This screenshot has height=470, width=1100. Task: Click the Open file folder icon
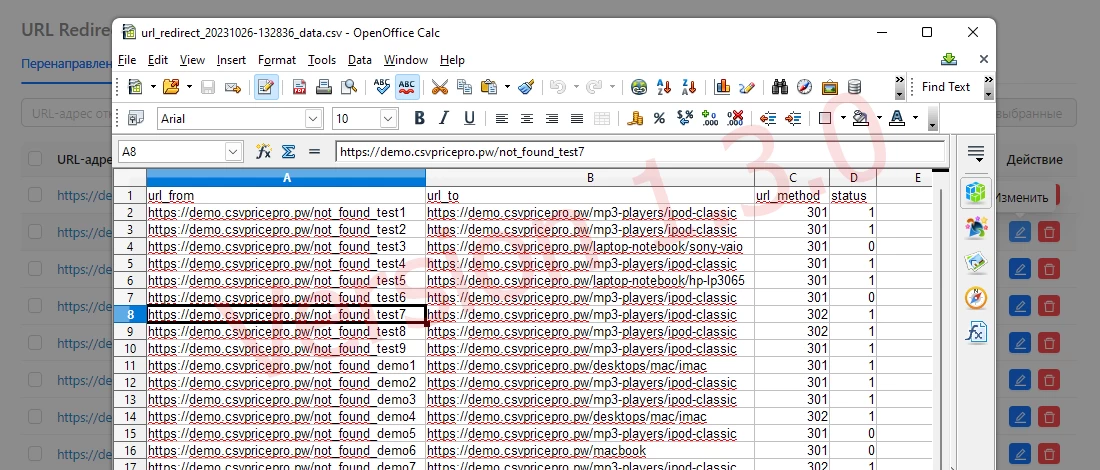[170, 87]
